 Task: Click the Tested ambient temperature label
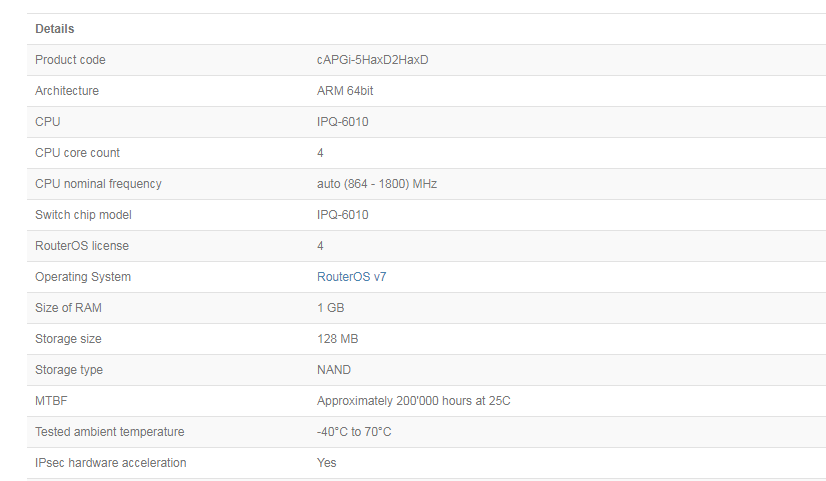[x=109, y=432]
